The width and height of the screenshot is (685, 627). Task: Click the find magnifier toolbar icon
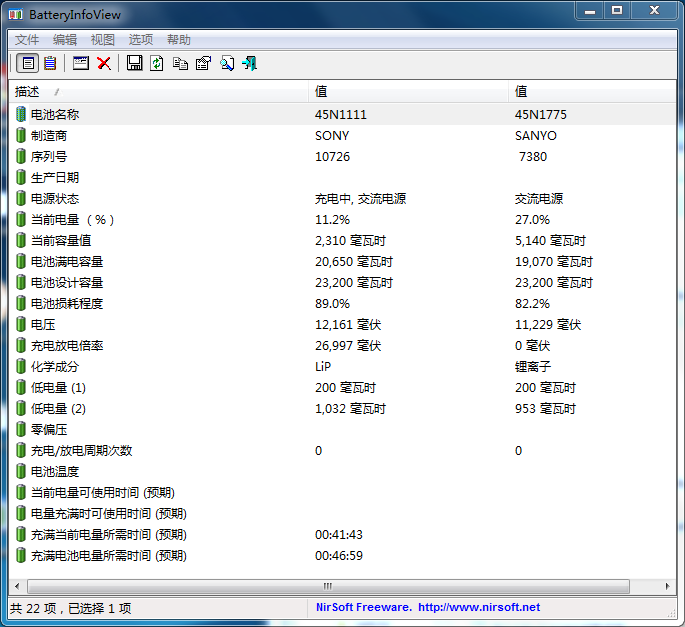pos(226,63)
